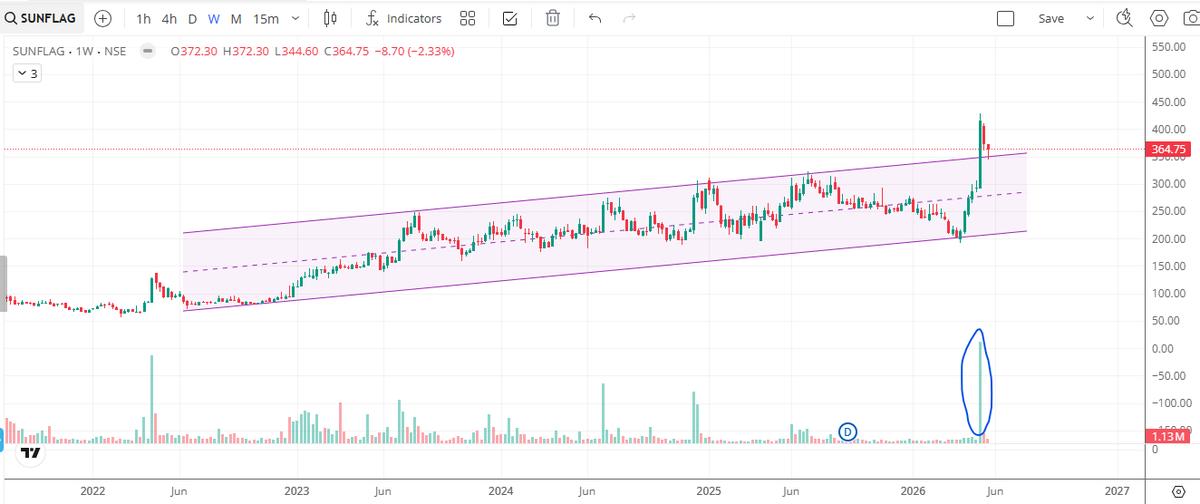Click the 200.00 price axis label
Image resolution: width=1200 pixels, height=504 pixels.
click(1169, 239)
